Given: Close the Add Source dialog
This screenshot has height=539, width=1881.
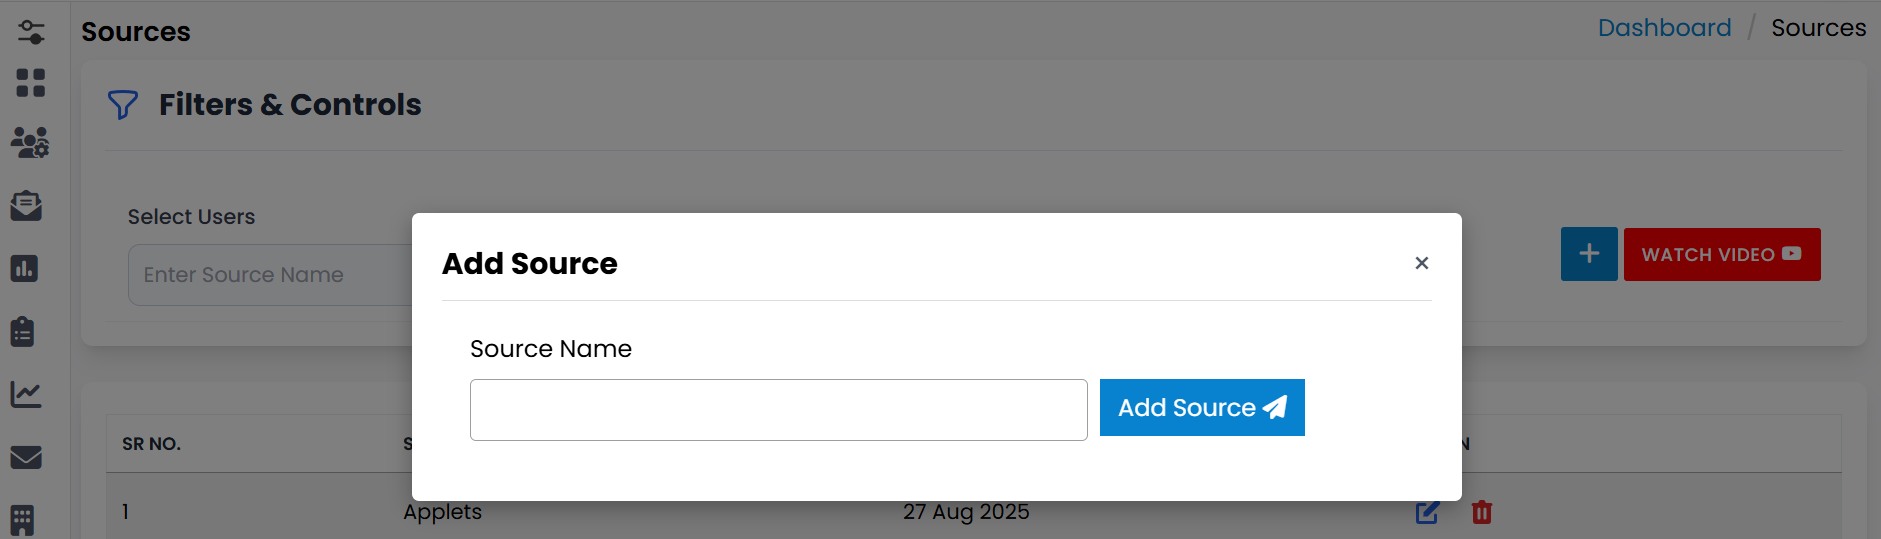Looking at the screenshot, I should 1421,263.
